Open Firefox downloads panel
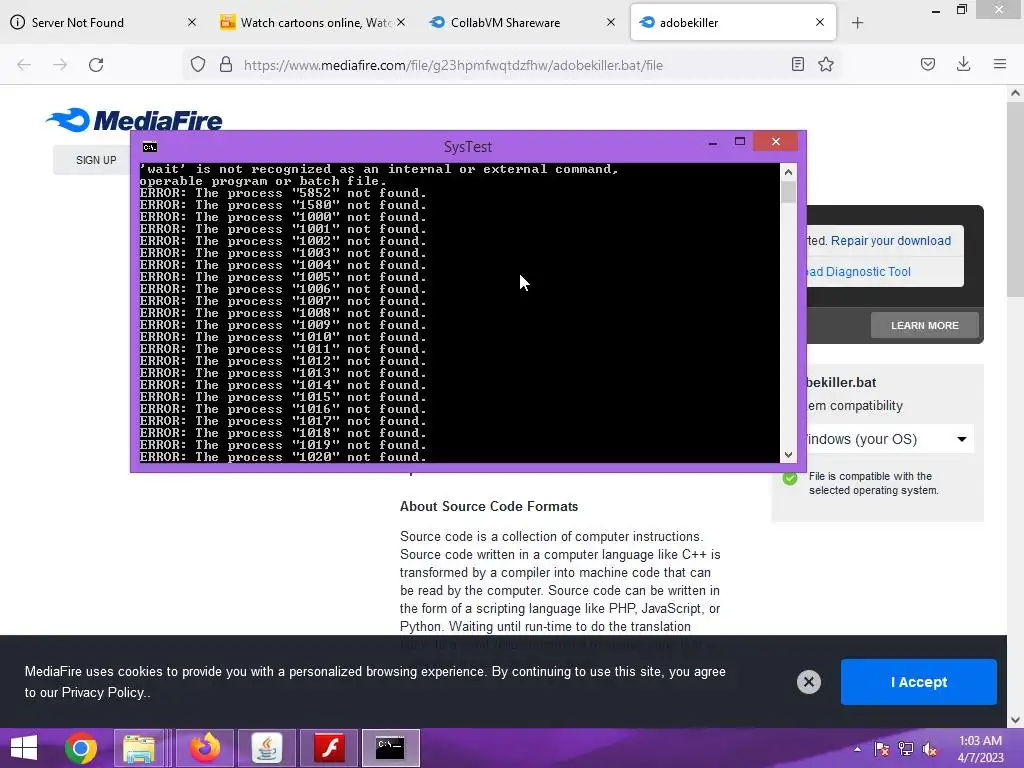The height and width of the screenshot is (768, 1024). [963, 64]
